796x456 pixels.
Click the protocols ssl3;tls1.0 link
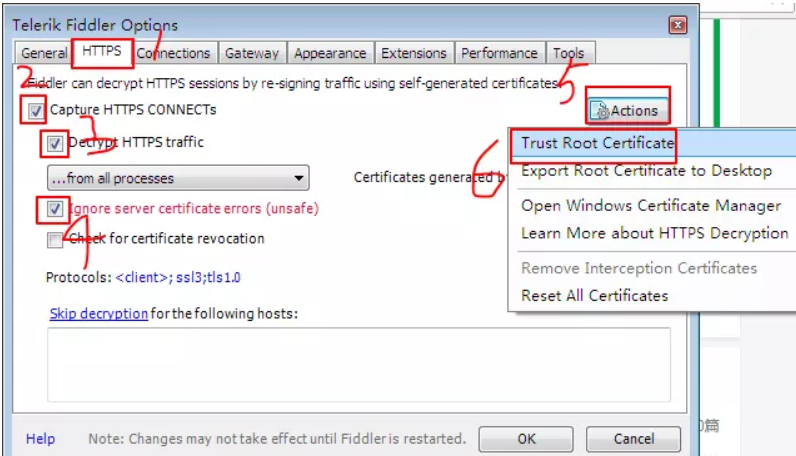[208, 278]
